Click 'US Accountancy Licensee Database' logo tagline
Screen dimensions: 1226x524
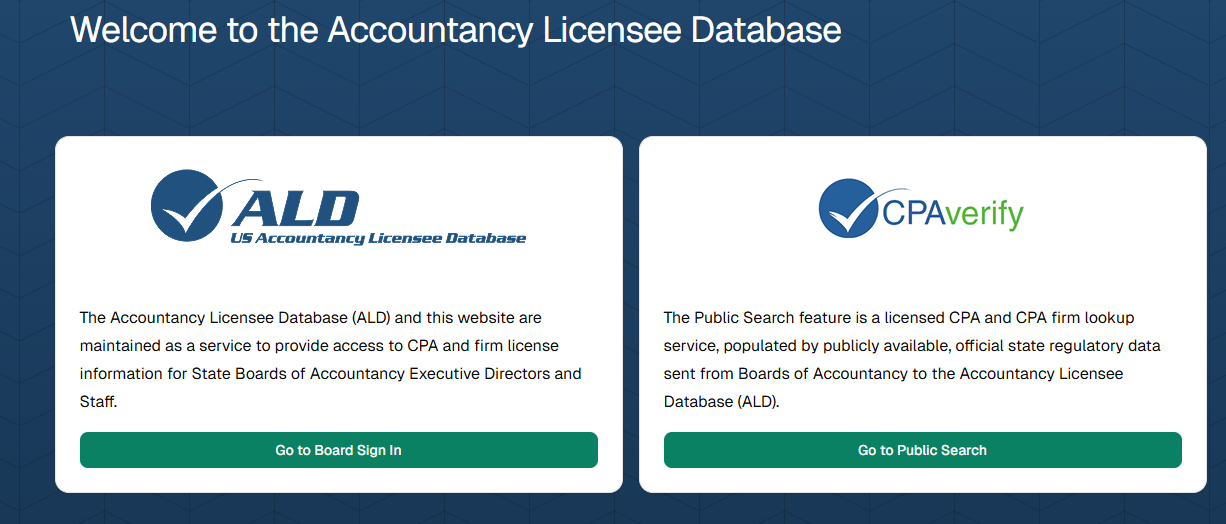378,238
